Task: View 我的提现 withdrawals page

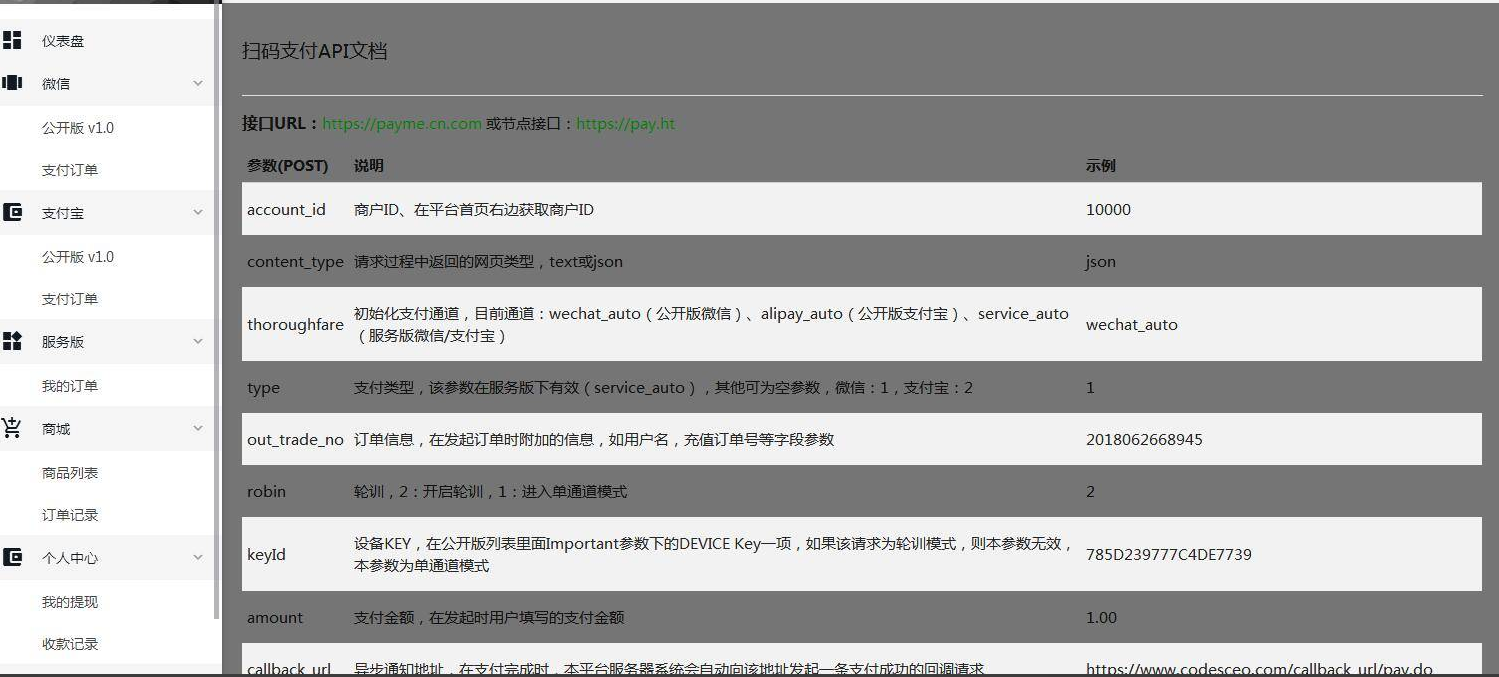Action: 70,602
